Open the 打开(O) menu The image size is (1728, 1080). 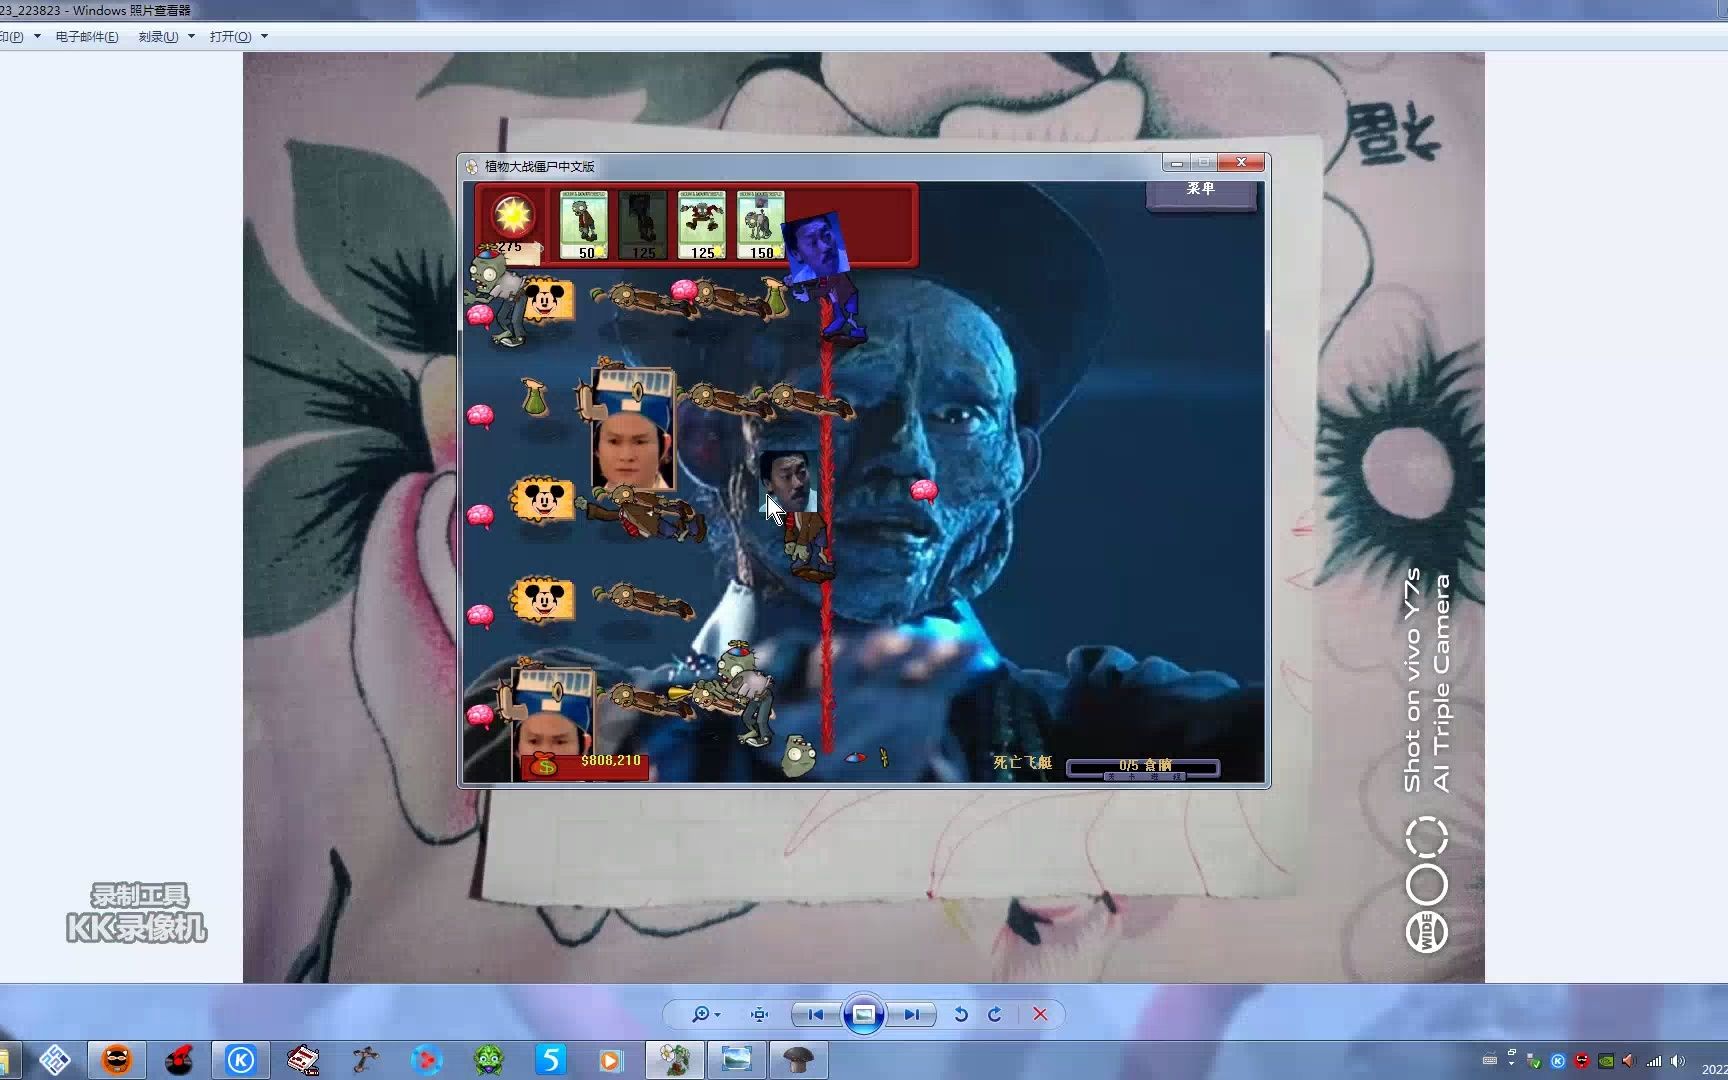coord(230,37)
